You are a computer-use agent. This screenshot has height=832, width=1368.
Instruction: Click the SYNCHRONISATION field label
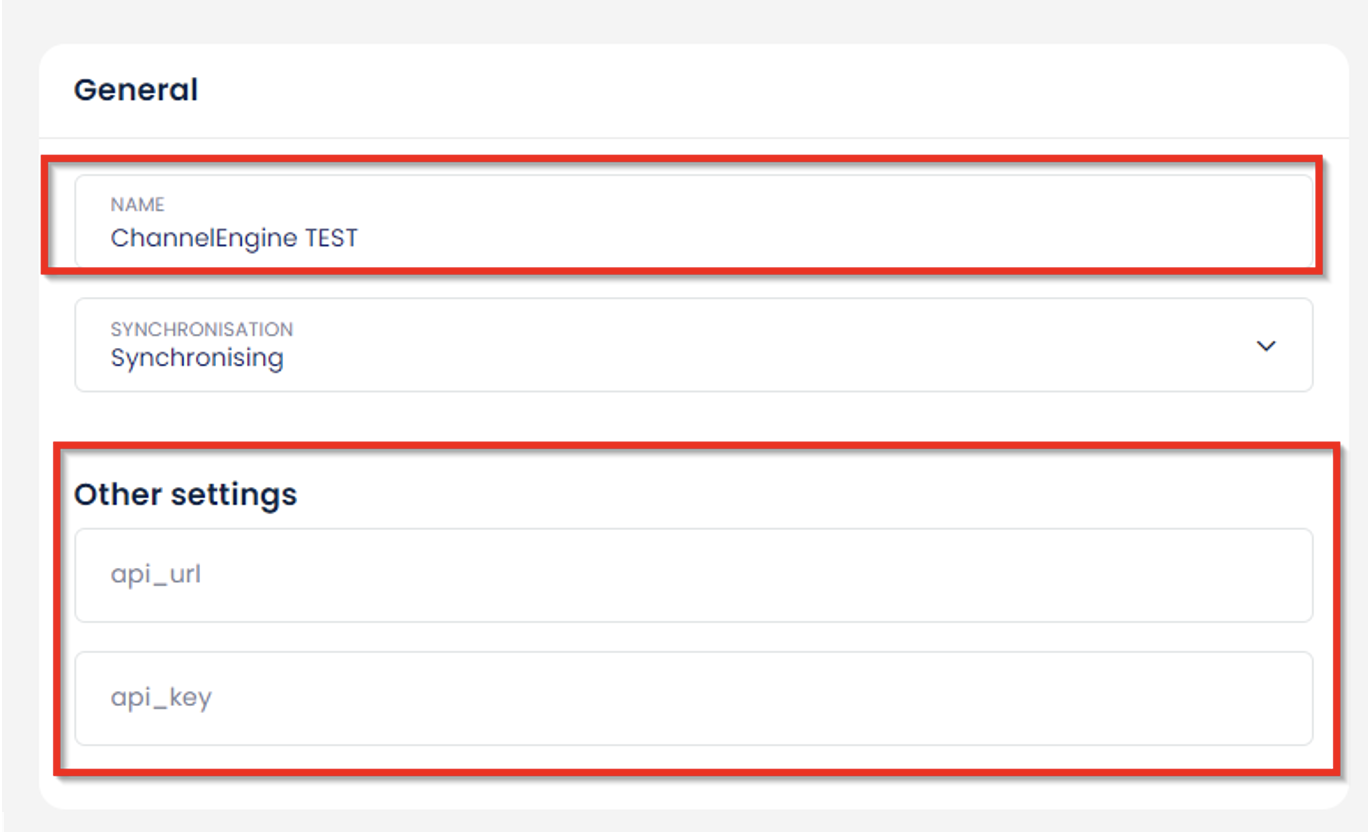[201, 329]
